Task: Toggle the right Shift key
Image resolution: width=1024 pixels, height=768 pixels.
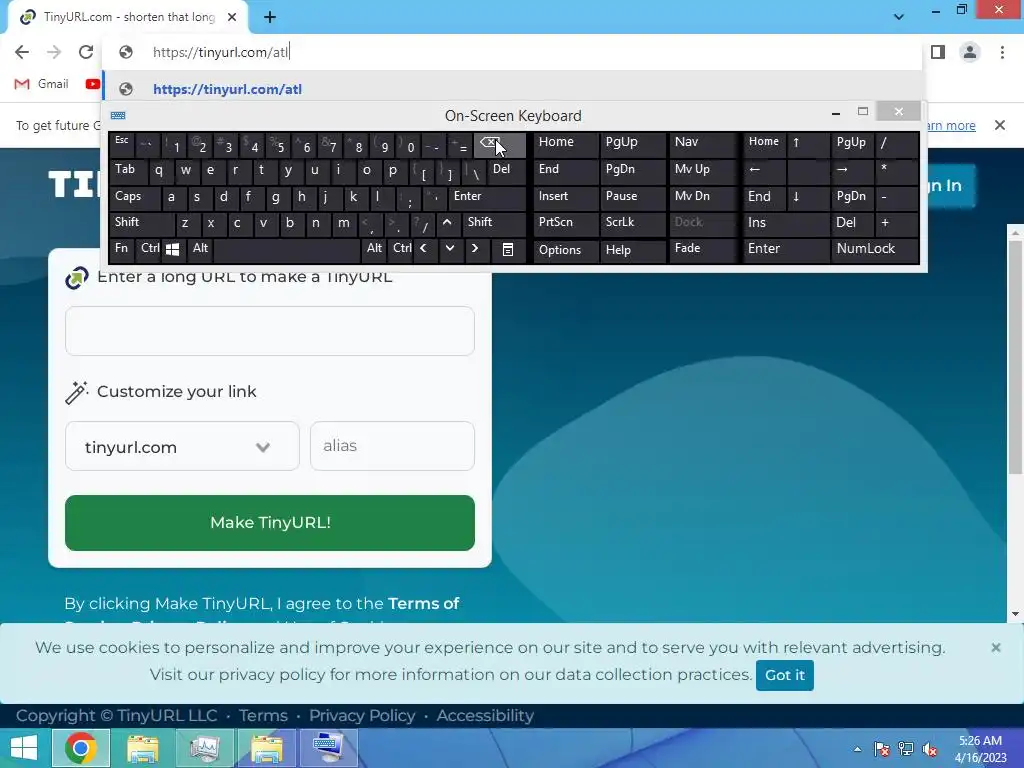Action: (494, 223)
